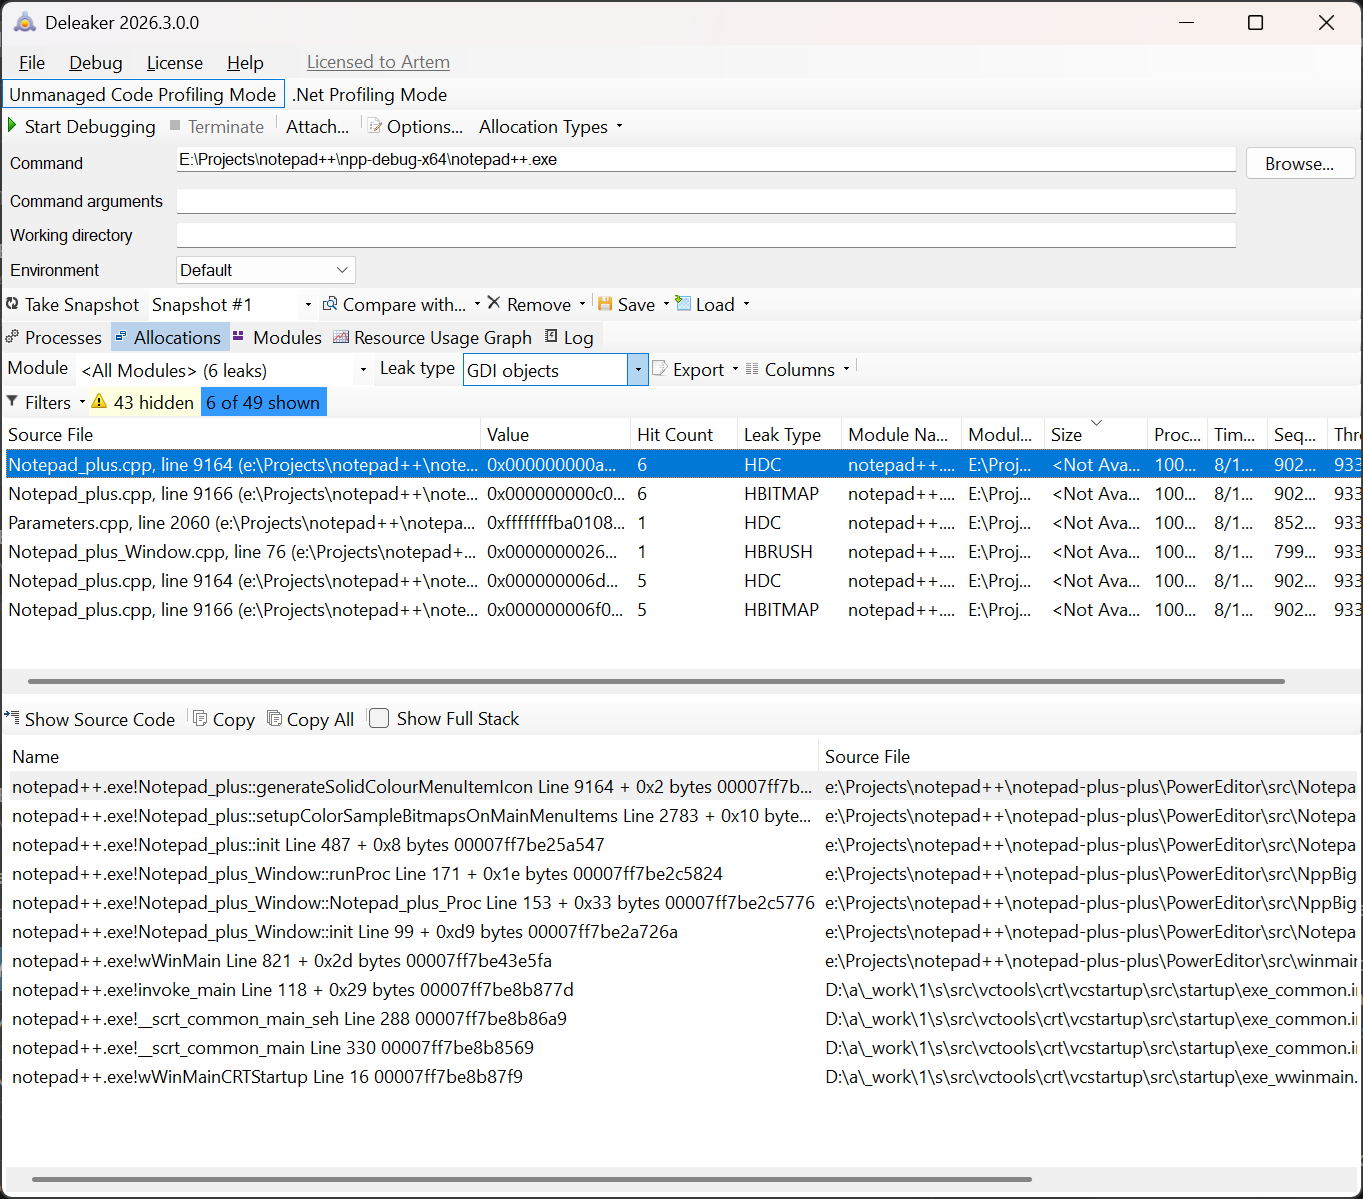Image resolution: width=1363 pixels, height=1199 pixels.
Task: Open the Debug menu
Action: click(x=96, y=62)
